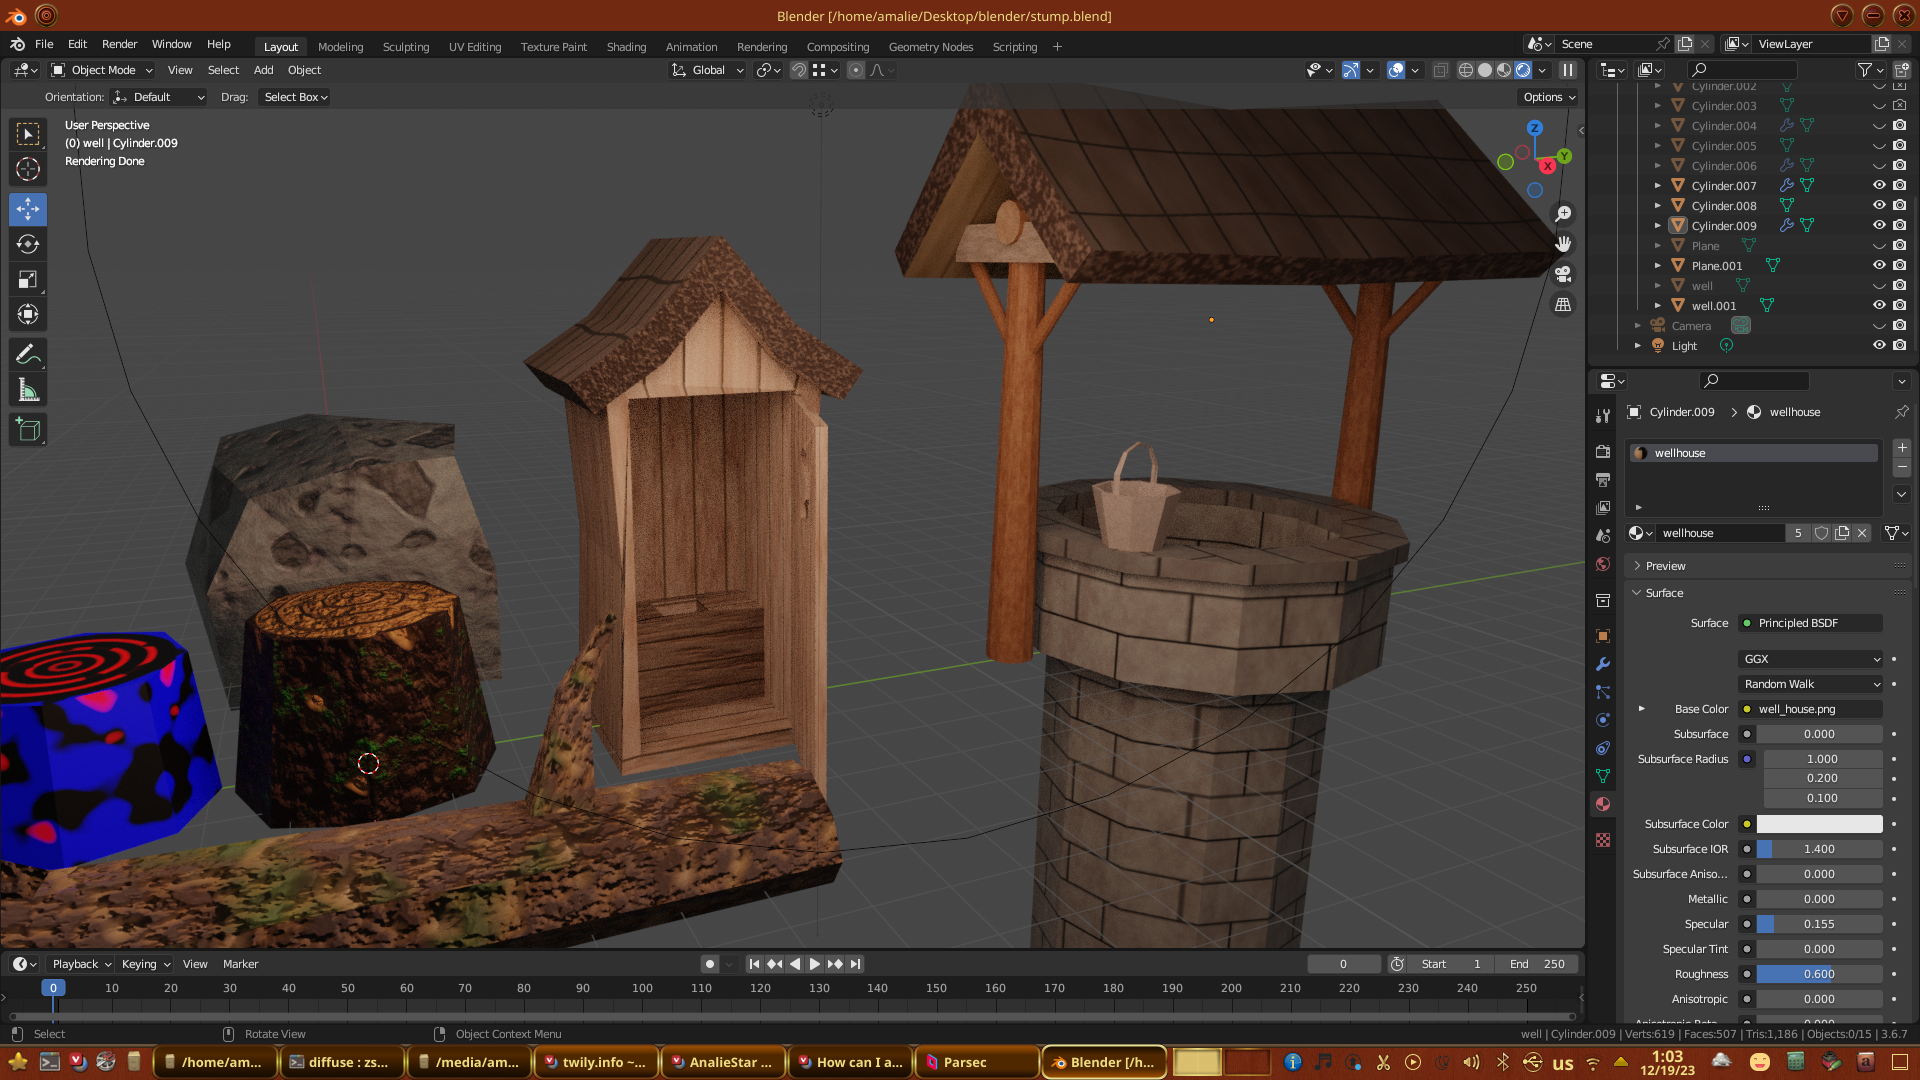The height and width of the screenshot is (1080, 1920).
Task: Select the Annotate pencil tool
Action: pyautogui.click(x=28, y=354)
